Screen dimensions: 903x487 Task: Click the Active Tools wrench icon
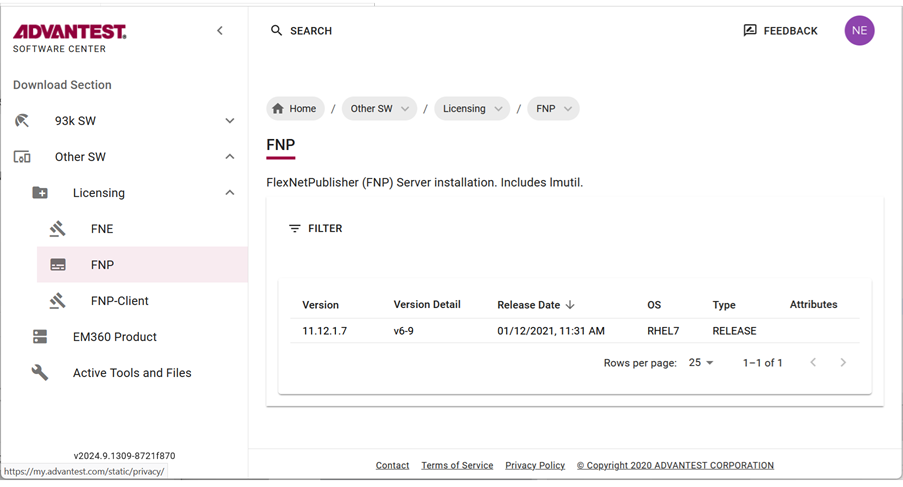40,373
